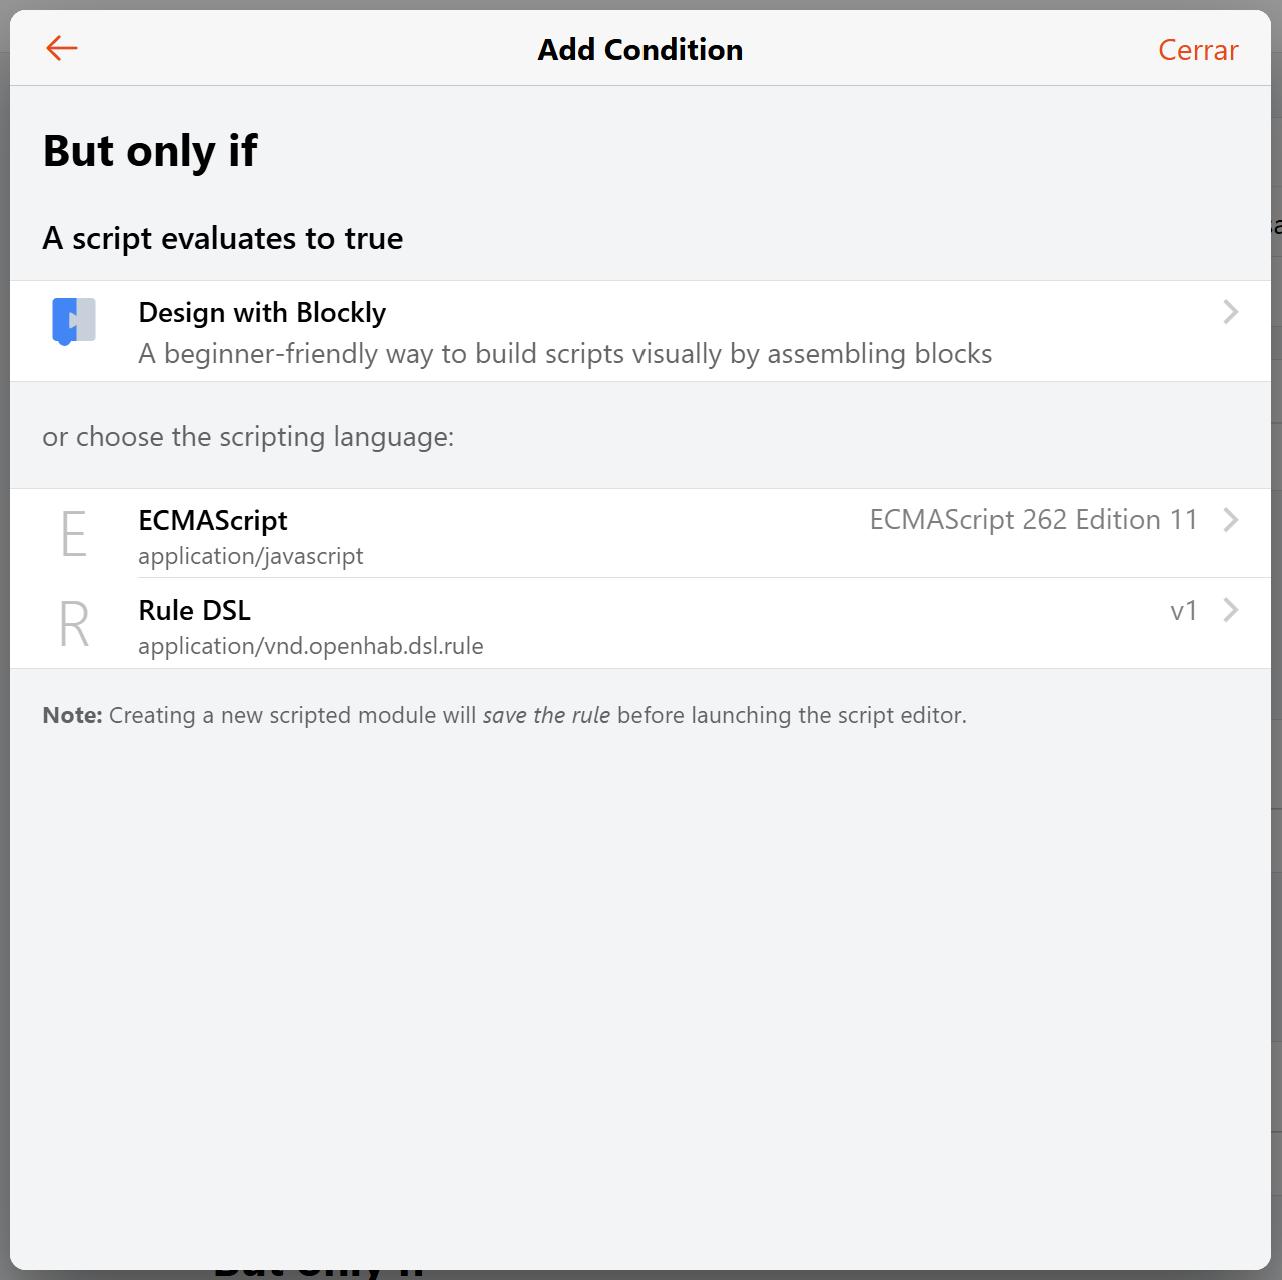Expand the Design with Blockly chevron
The image size is (1282, 1280).
[1231, 312]
